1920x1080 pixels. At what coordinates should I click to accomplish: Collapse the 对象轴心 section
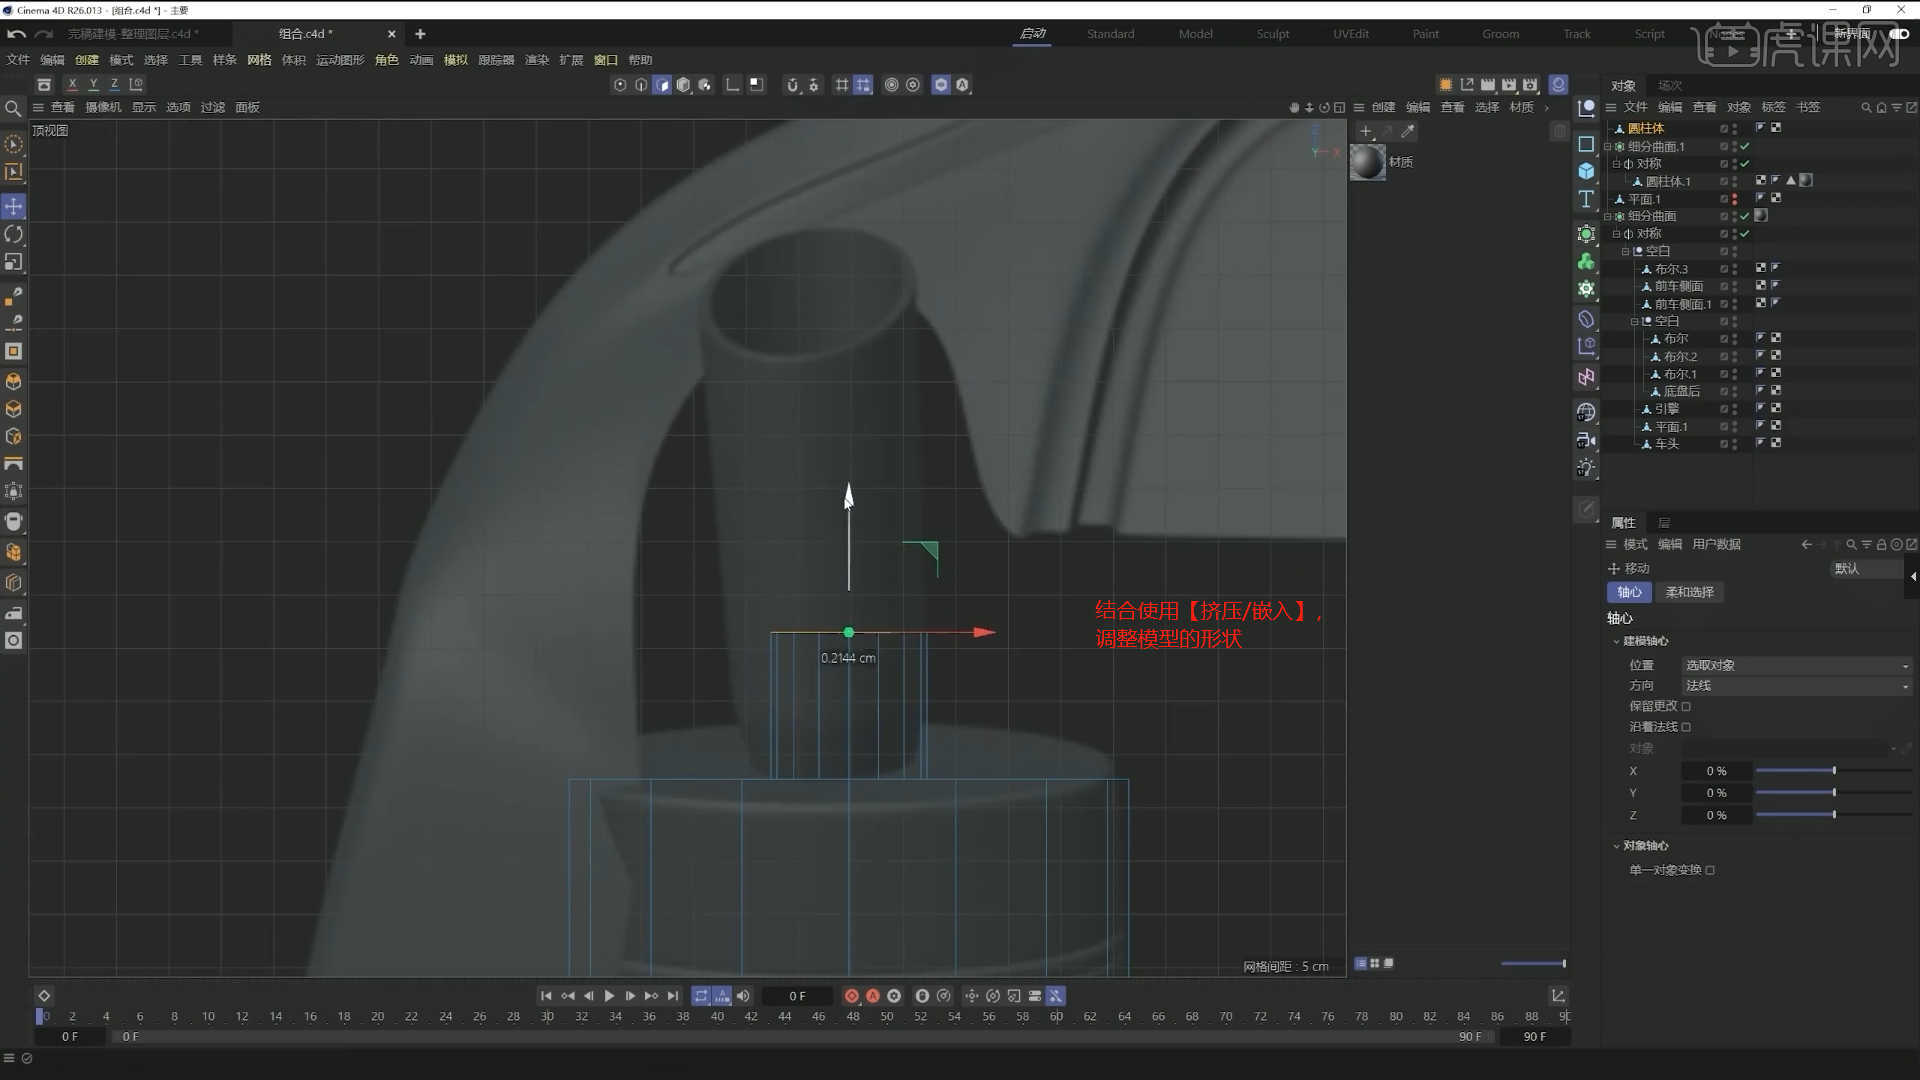tap(1616, 846)
